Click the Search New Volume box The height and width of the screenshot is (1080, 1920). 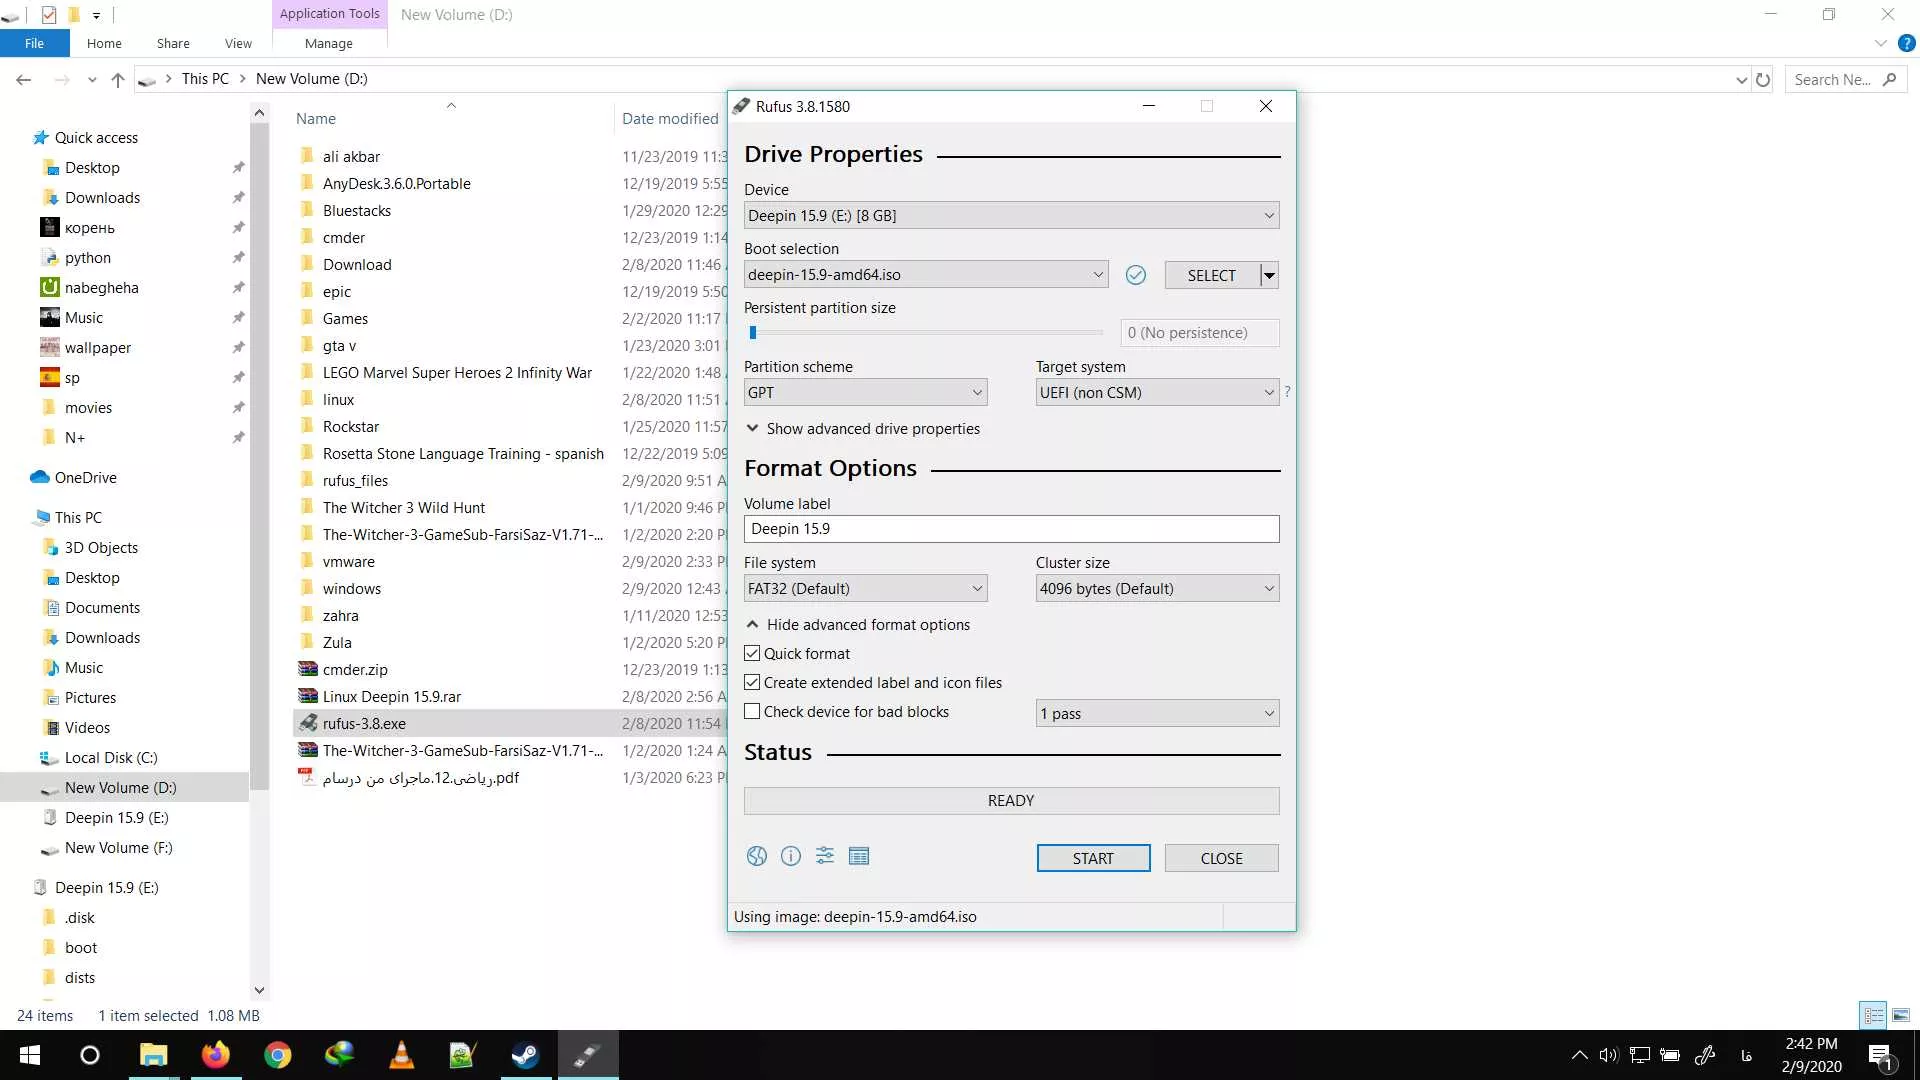click(x=1844, y=79)
